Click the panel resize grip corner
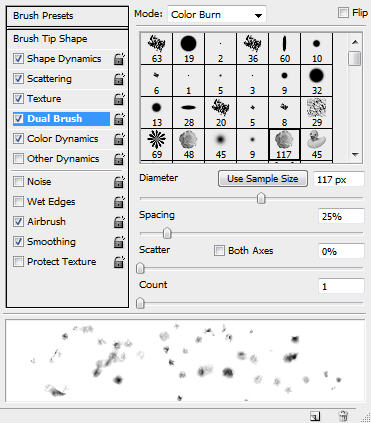371x423 pixels. pos(365,417)
